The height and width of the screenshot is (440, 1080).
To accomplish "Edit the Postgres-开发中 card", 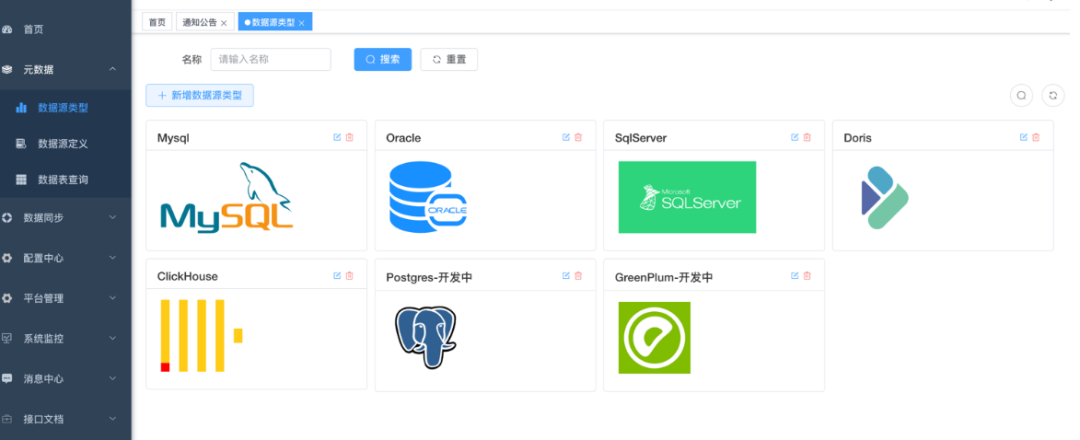I will (565, 275).
